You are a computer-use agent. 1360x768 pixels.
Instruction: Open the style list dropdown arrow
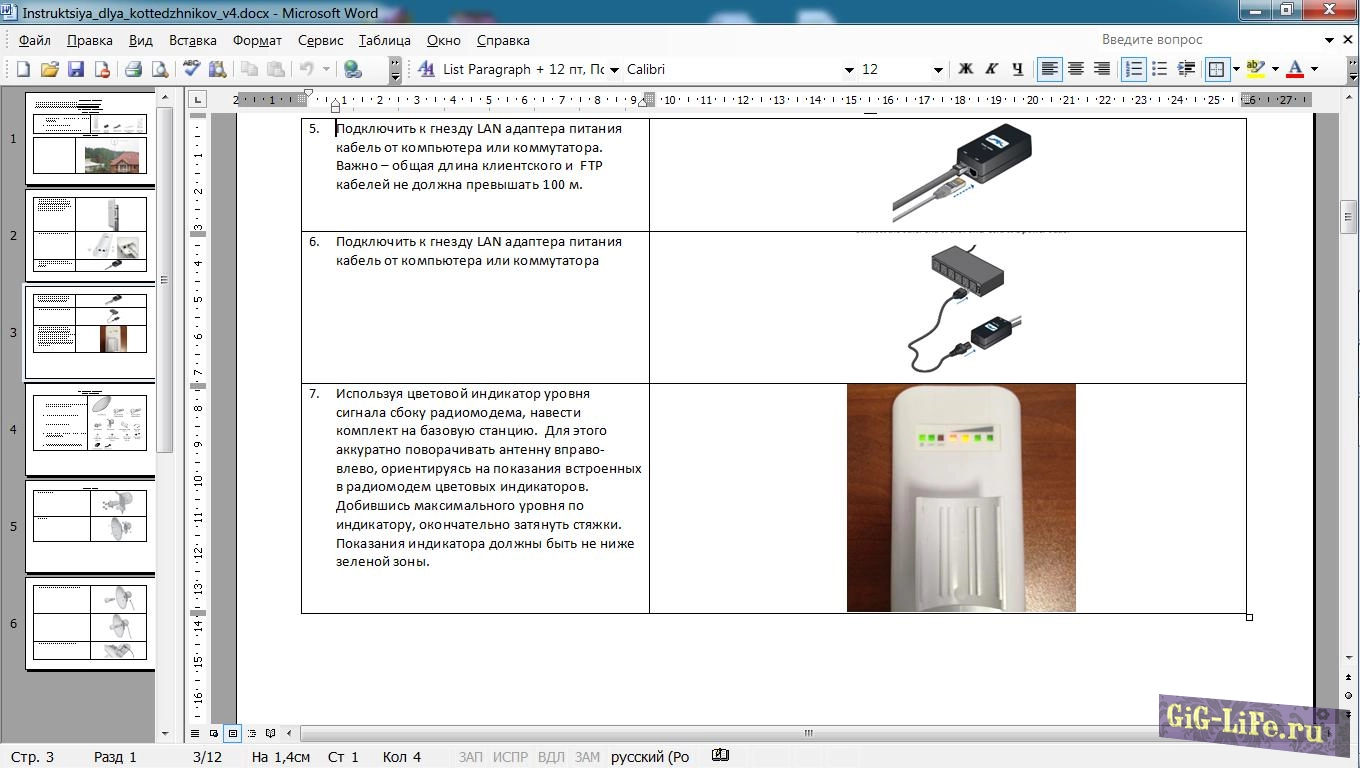pos(612,70)
